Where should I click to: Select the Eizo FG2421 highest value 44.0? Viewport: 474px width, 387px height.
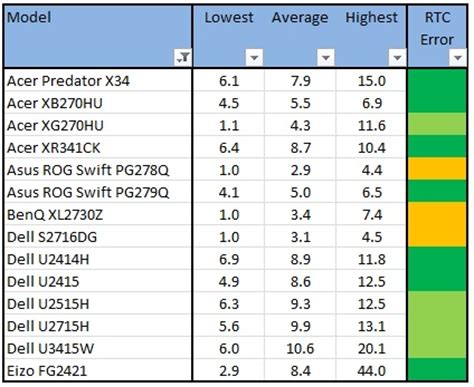[371, 370]
